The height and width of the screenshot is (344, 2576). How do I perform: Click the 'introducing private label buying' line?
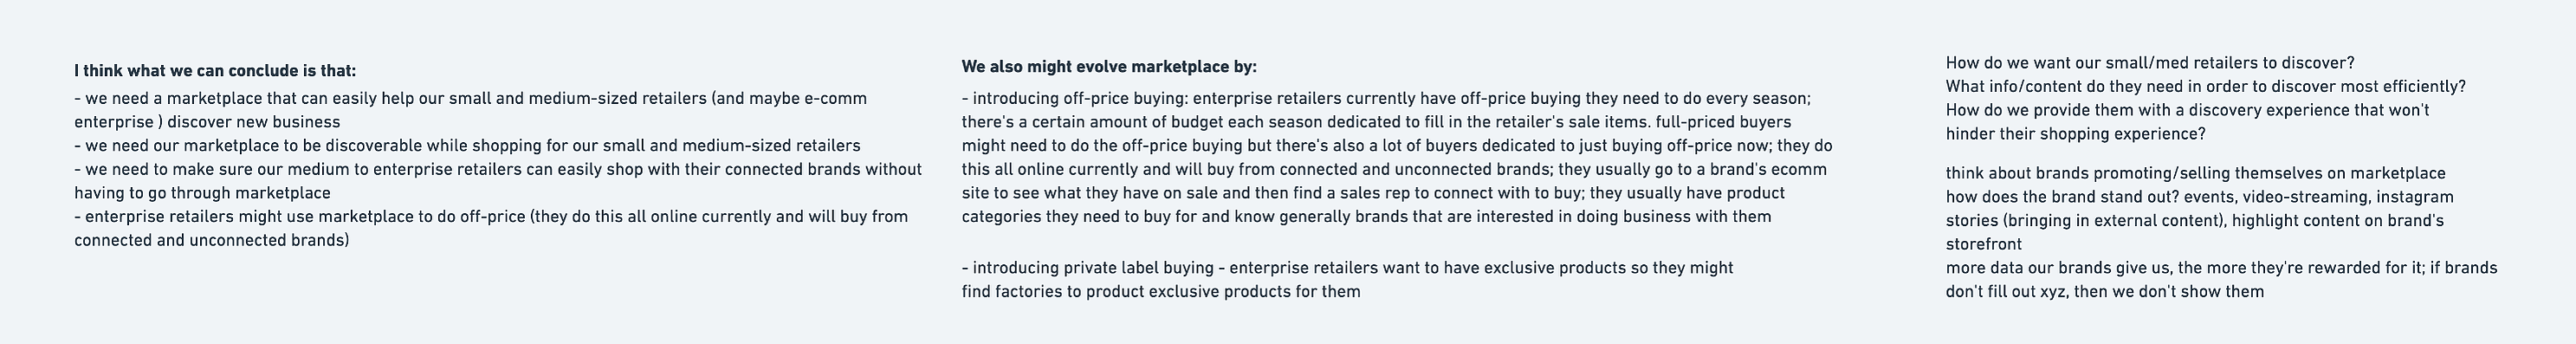click(x=1348, y=268)
